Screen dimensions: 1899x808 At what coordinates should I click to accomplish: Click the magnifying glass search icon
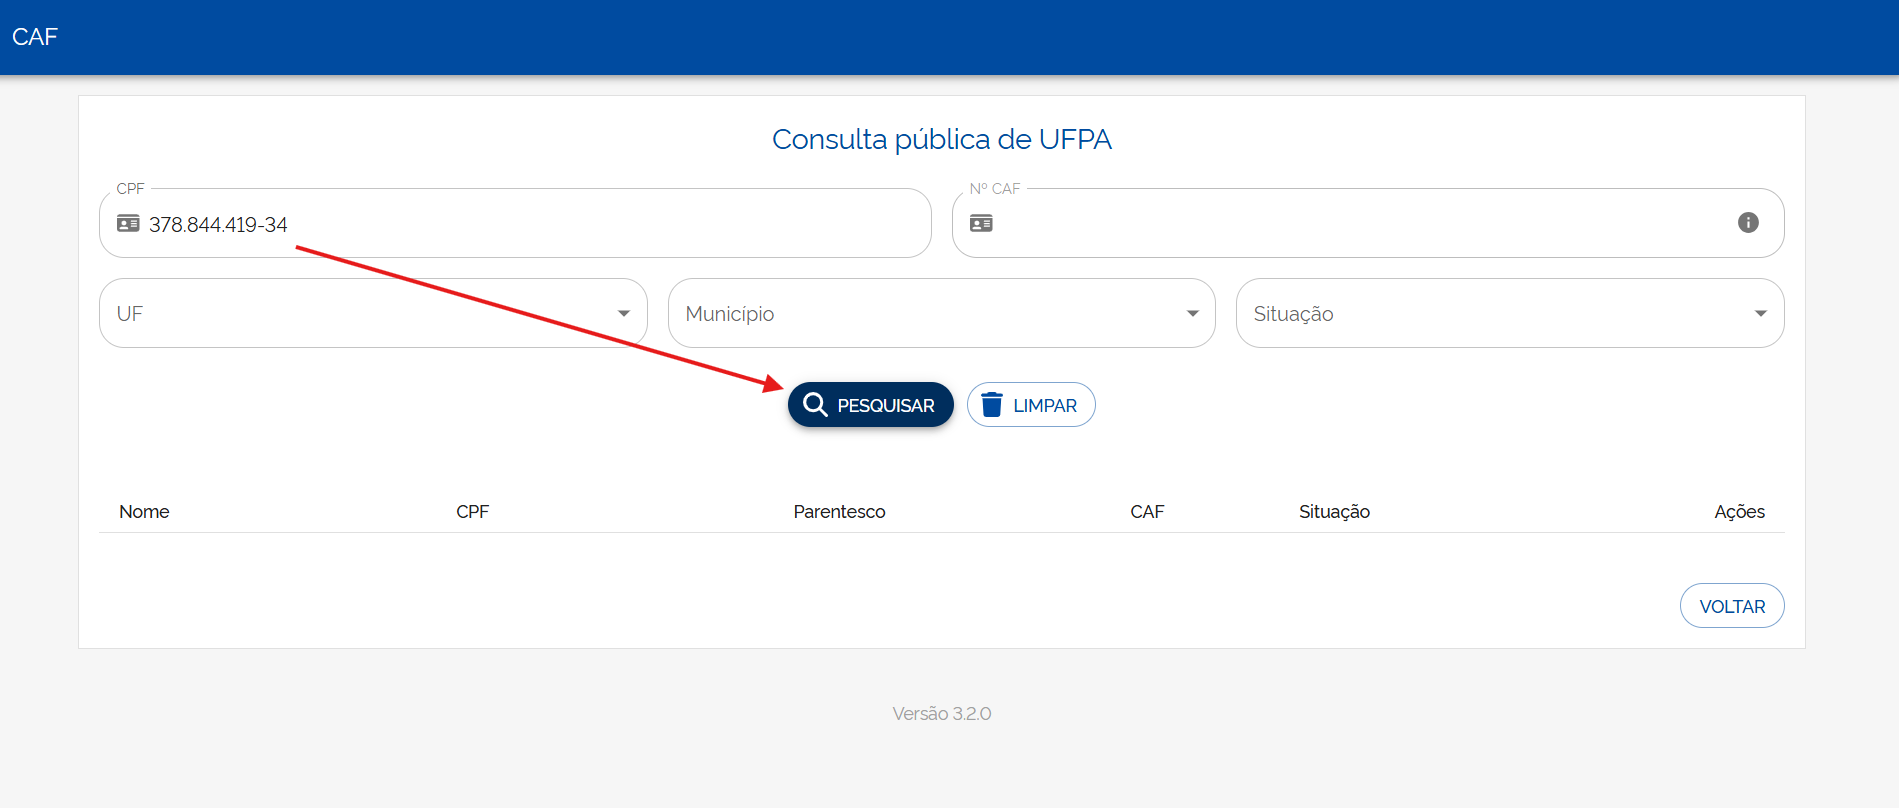[x=815, y=405]
